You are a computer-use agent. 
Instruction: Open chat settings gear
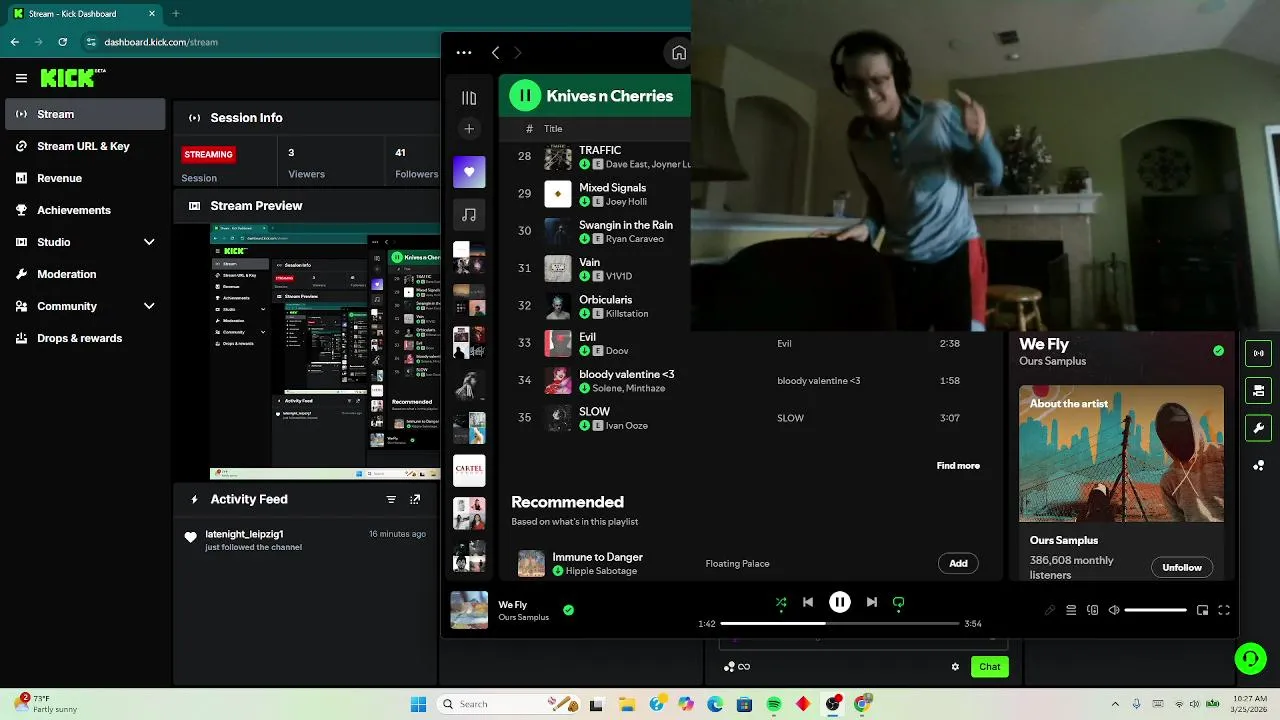(x=955, y=667)
